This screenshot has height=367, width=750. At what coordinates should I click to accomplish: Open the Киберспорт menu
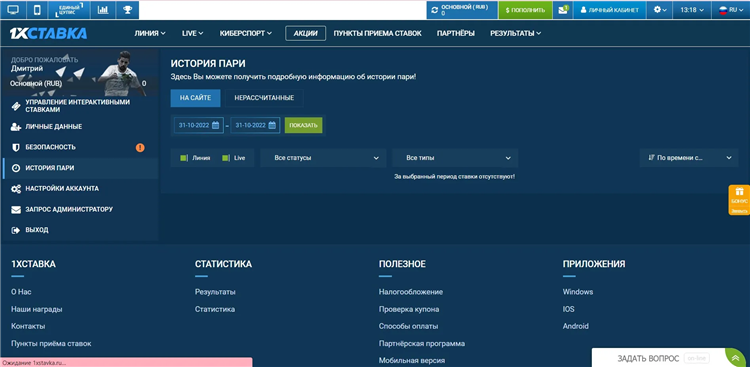click(246, 33)
